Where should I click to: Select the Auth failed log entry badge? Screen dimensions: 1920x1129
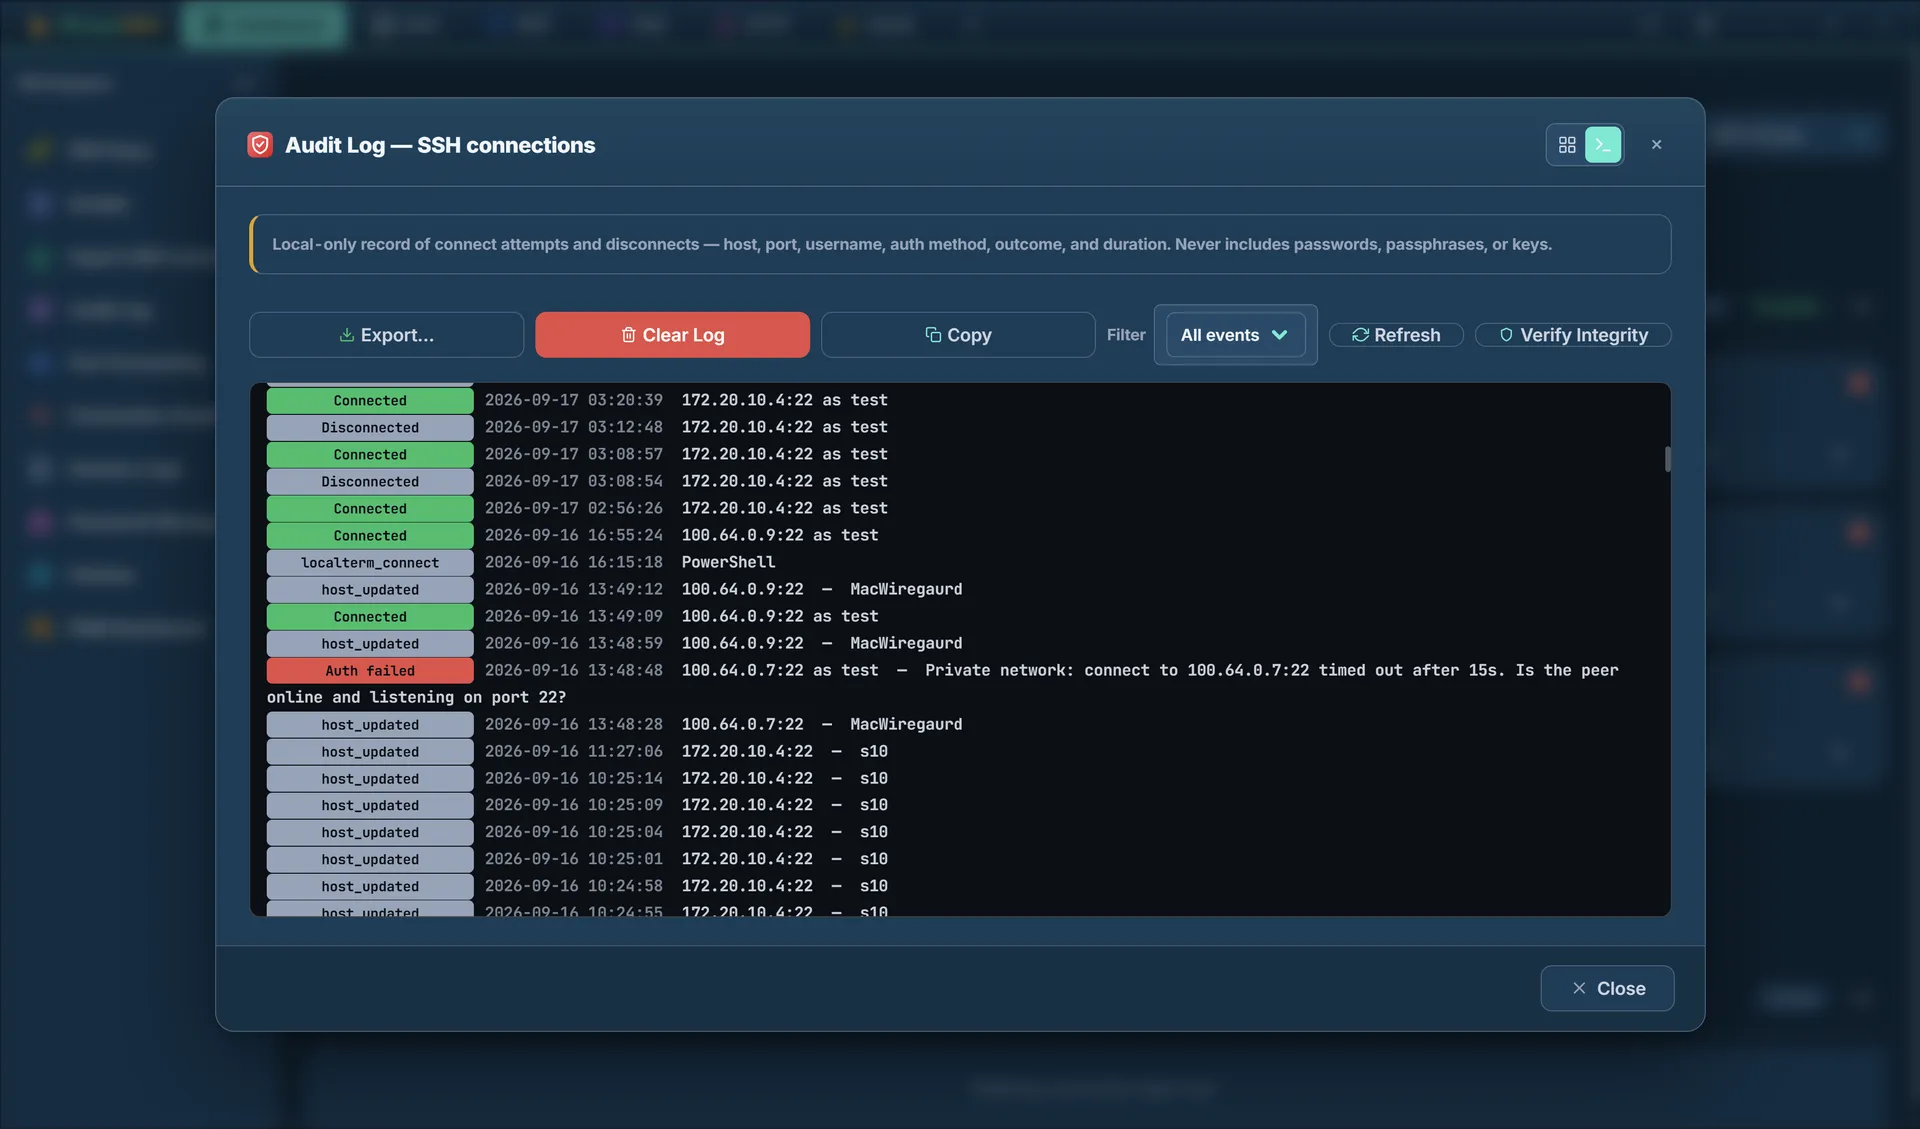[370, 671]
